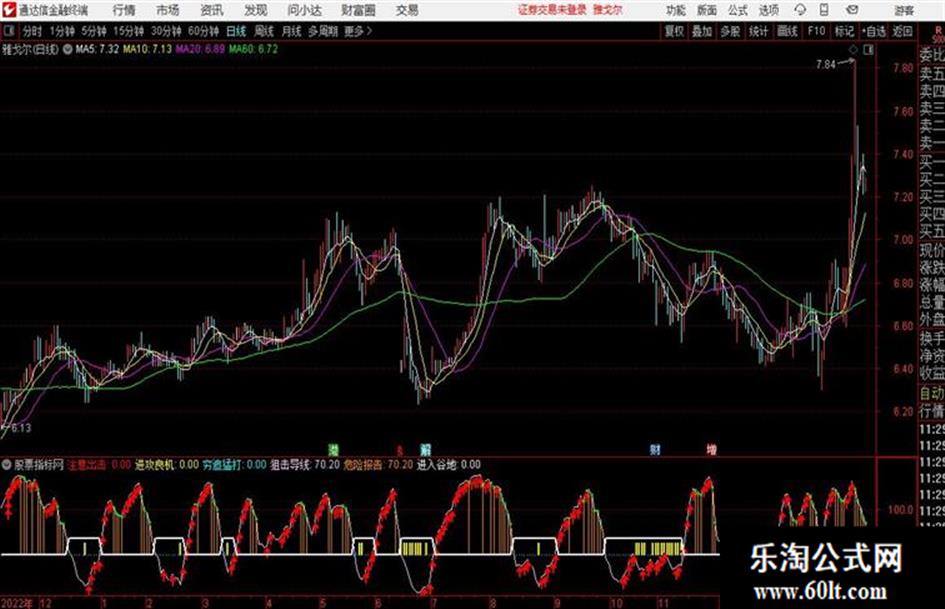945x609 pixels.
Task: Click the 雅戈尔 stock name in the title bar
Action: (608, 10)
